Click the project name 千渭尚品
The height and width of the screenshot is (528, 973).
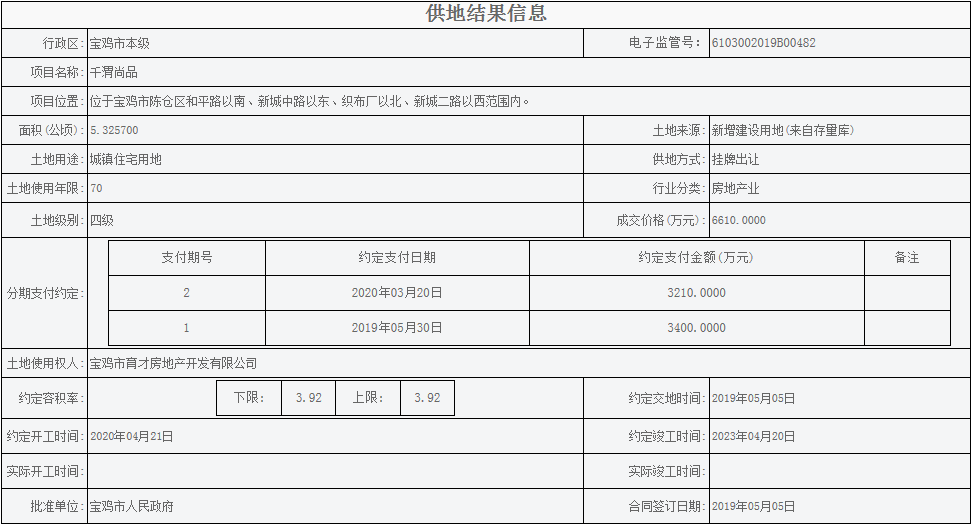click(114, 72)
